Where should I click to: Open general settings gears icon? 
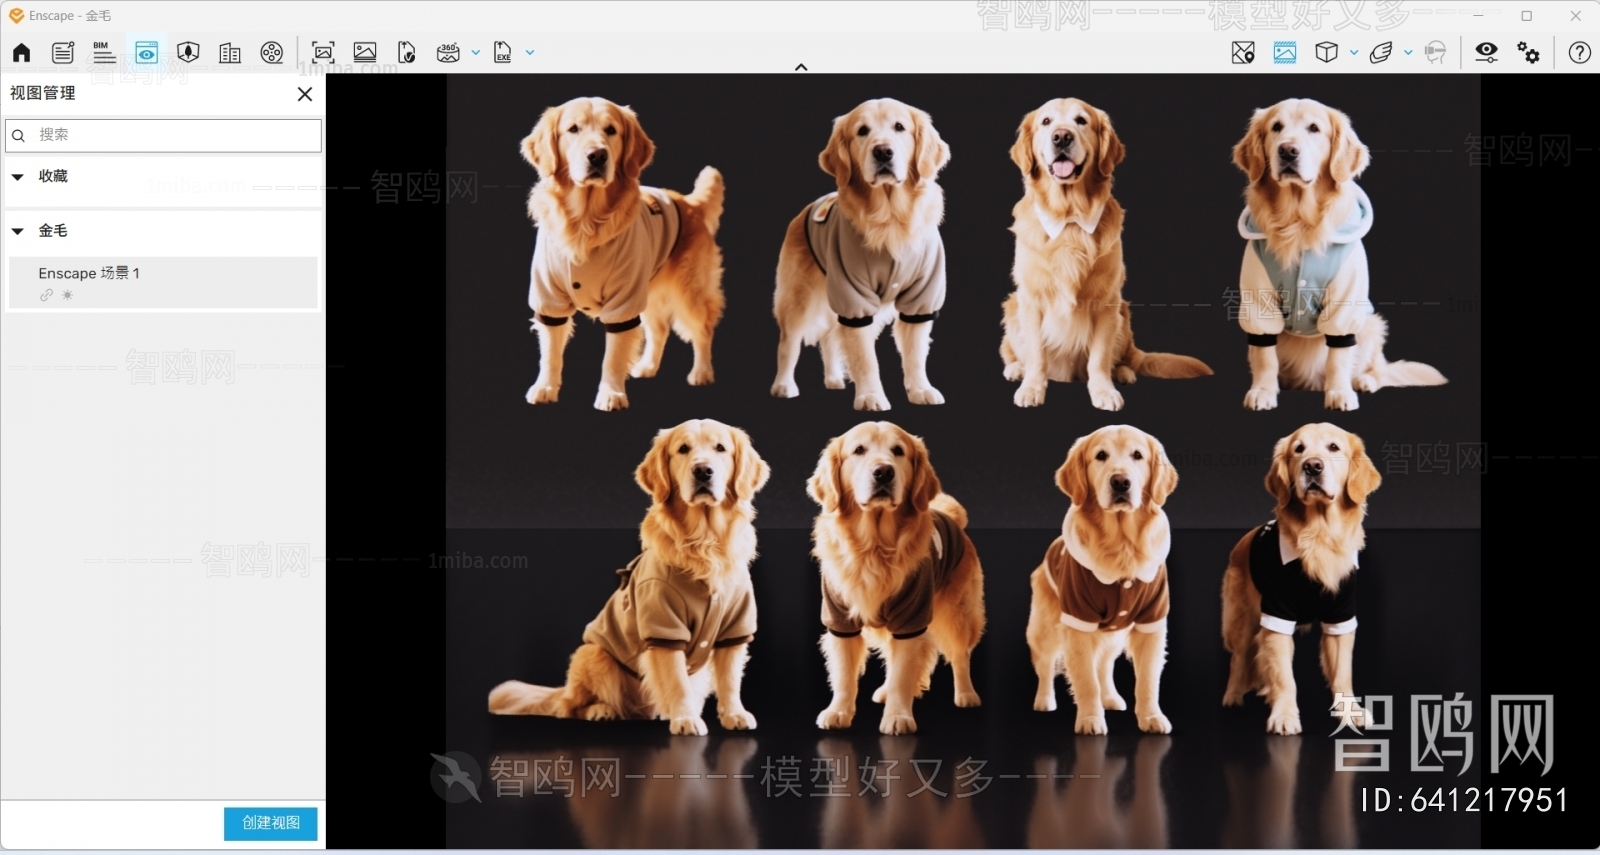pyautogui.click(x=1529, y=53)
